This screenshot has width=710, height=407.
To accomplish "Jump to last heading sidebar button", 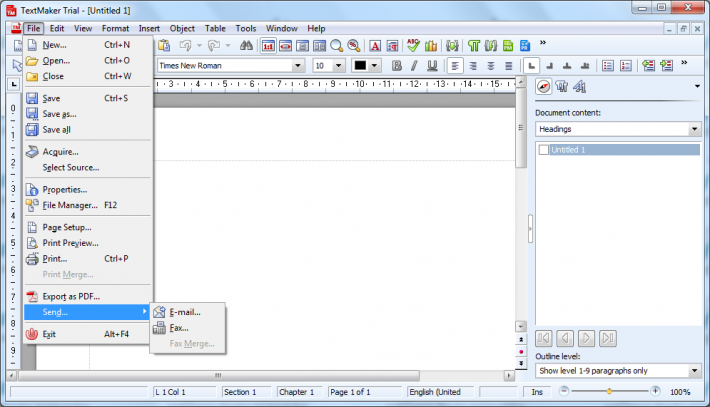I will [x=607, y=338].
